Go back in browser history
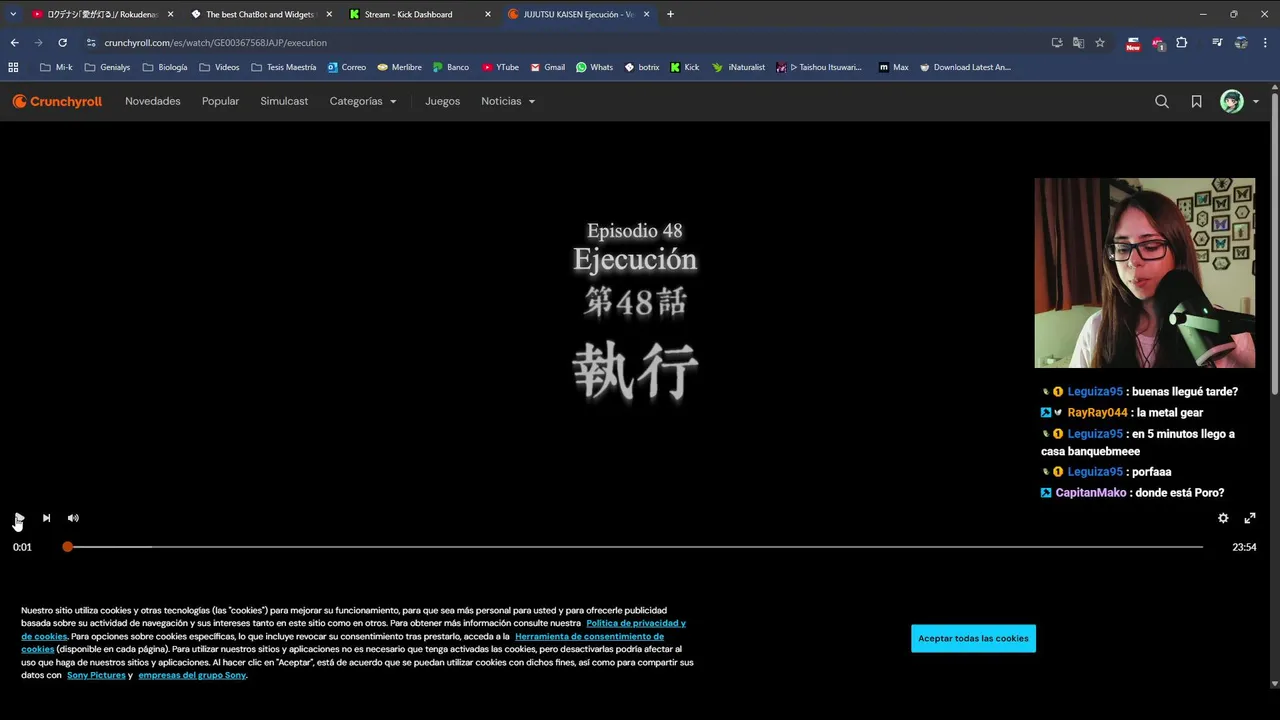Screen dimensions: 1280x720 coord(14,43)
